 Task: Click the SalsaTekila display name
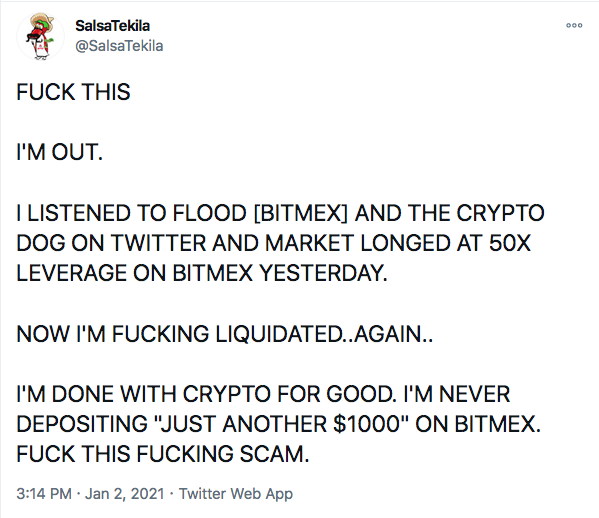coord(112,26)
